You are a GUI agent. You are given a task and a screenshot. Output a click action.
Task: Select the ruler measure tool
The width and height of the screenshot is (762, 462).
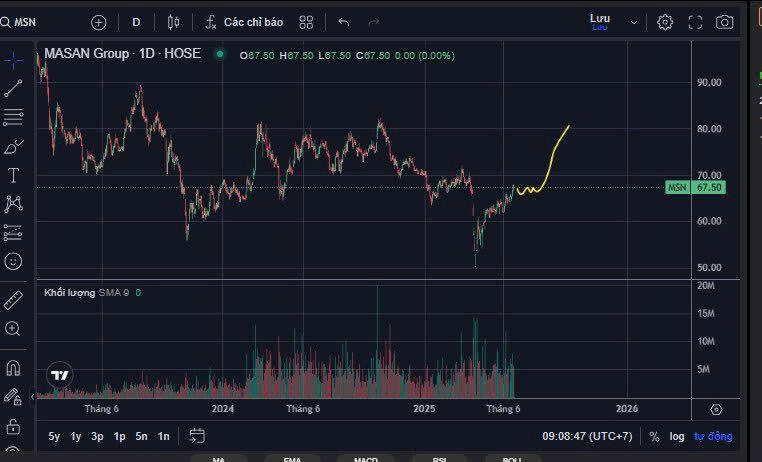[x=13, y=300]
